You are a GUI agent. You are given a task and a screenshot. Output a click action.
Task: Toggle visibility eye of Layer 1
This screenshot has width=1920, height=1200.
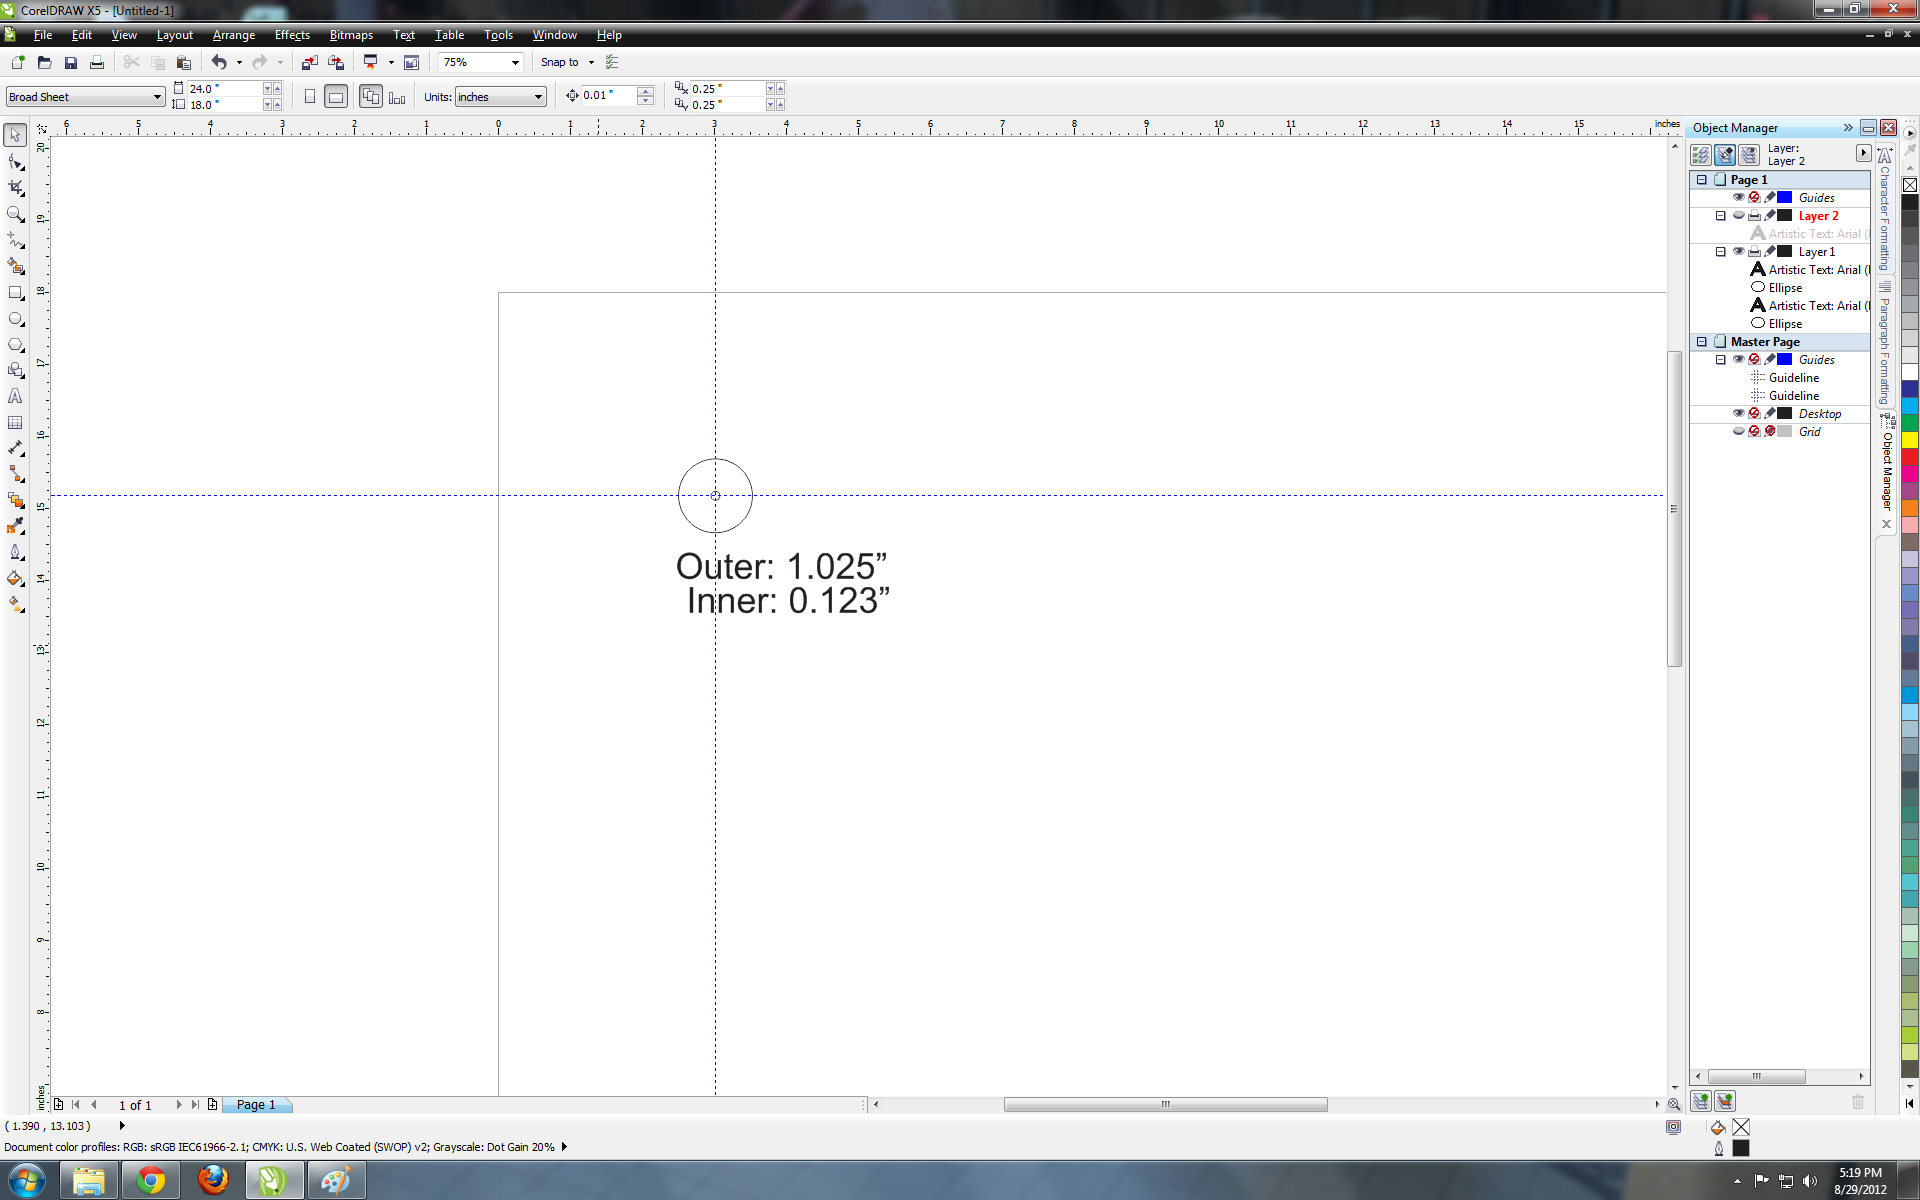(1738, 252)
